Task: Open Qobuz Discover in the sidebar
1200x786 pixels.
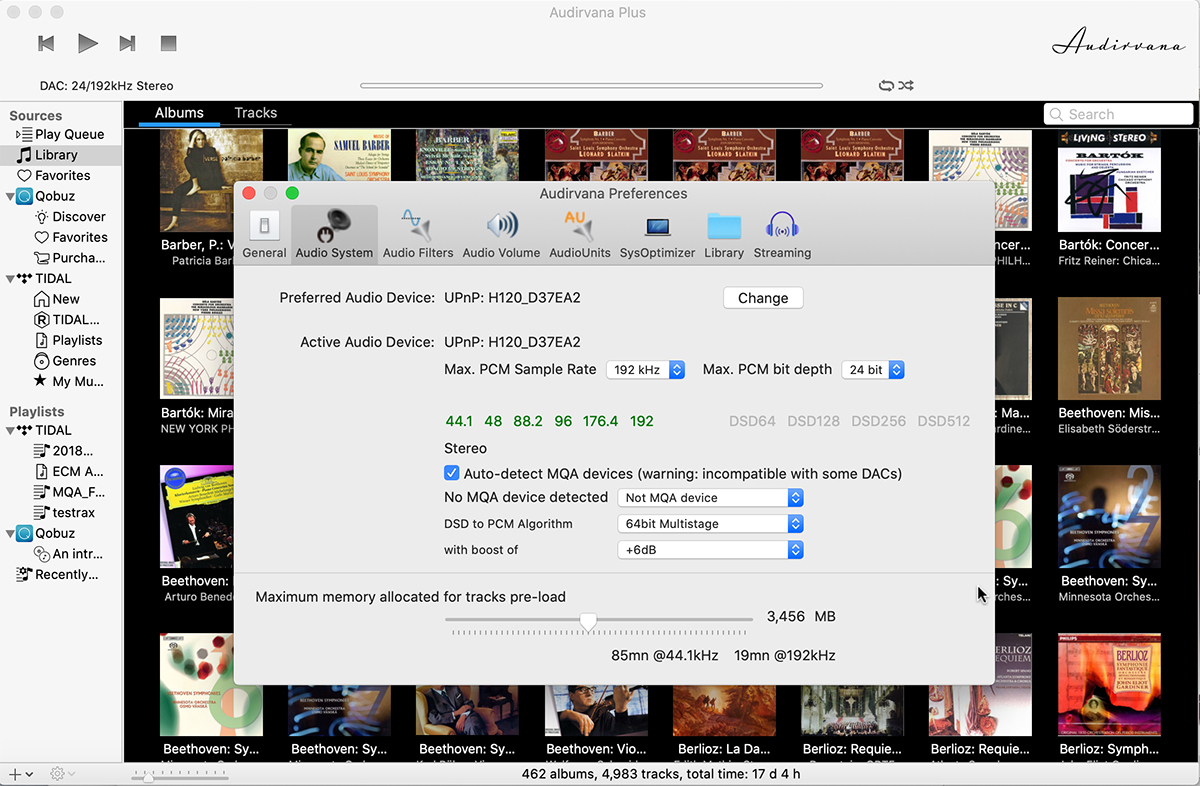Action: pos(79,217)
